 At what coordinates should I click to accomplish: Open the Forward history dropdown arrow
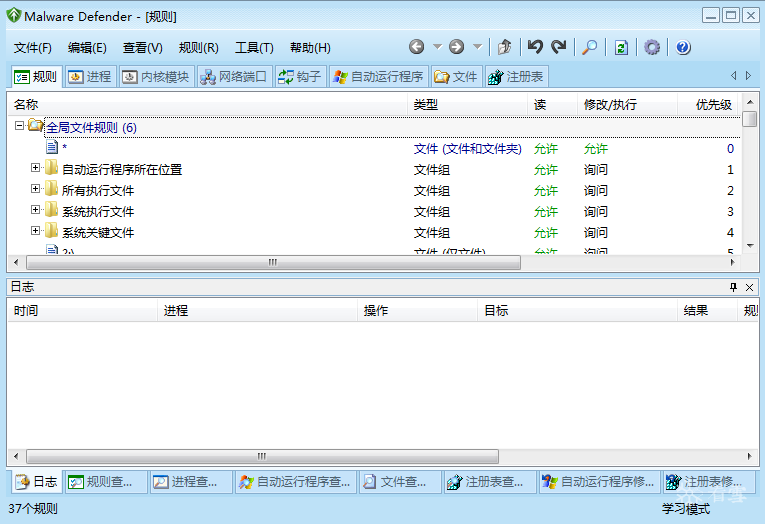(477, 47)
